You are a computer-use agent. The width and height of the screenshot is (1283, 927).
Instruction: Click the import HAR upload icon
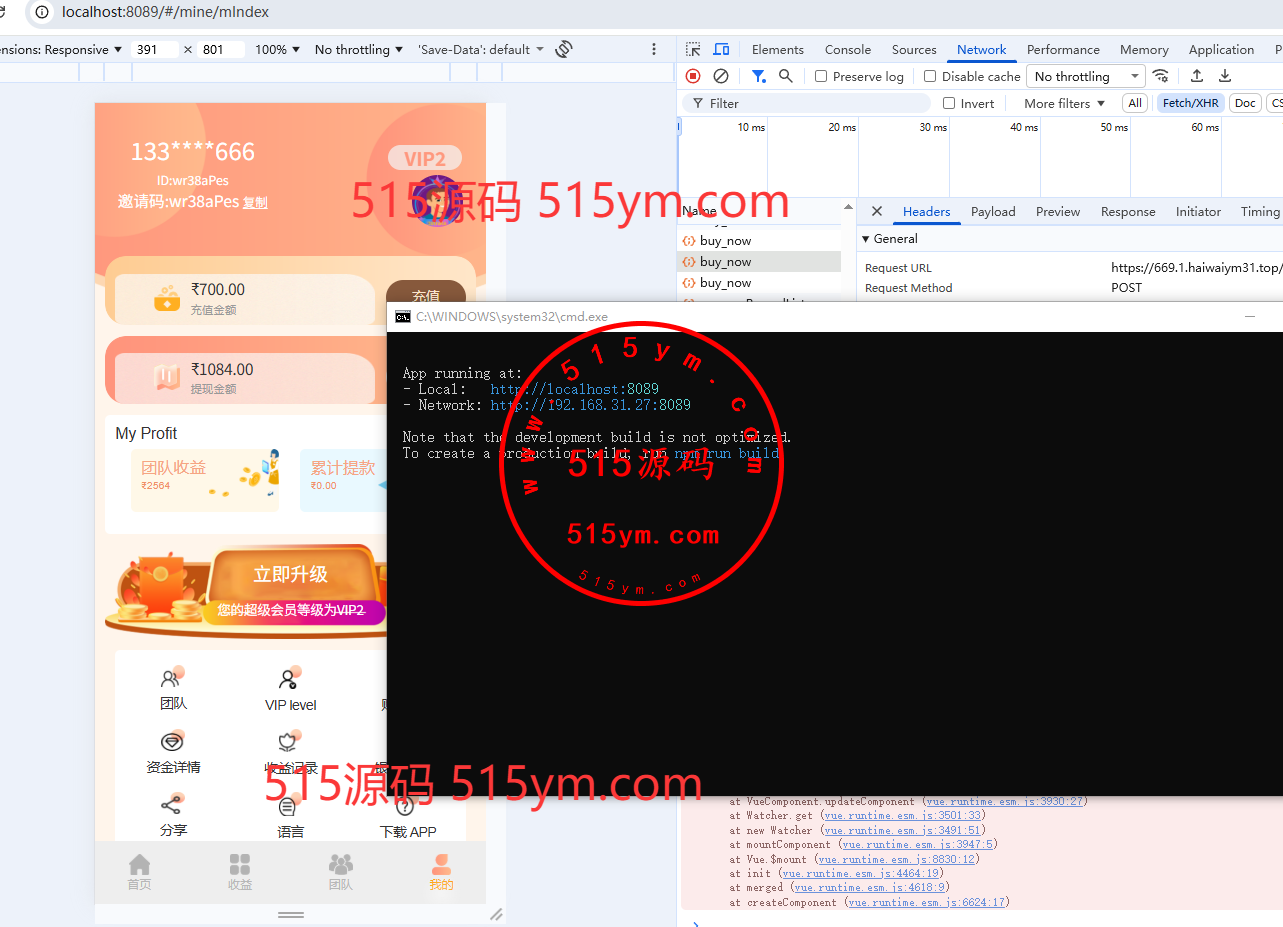(1196, 76)
